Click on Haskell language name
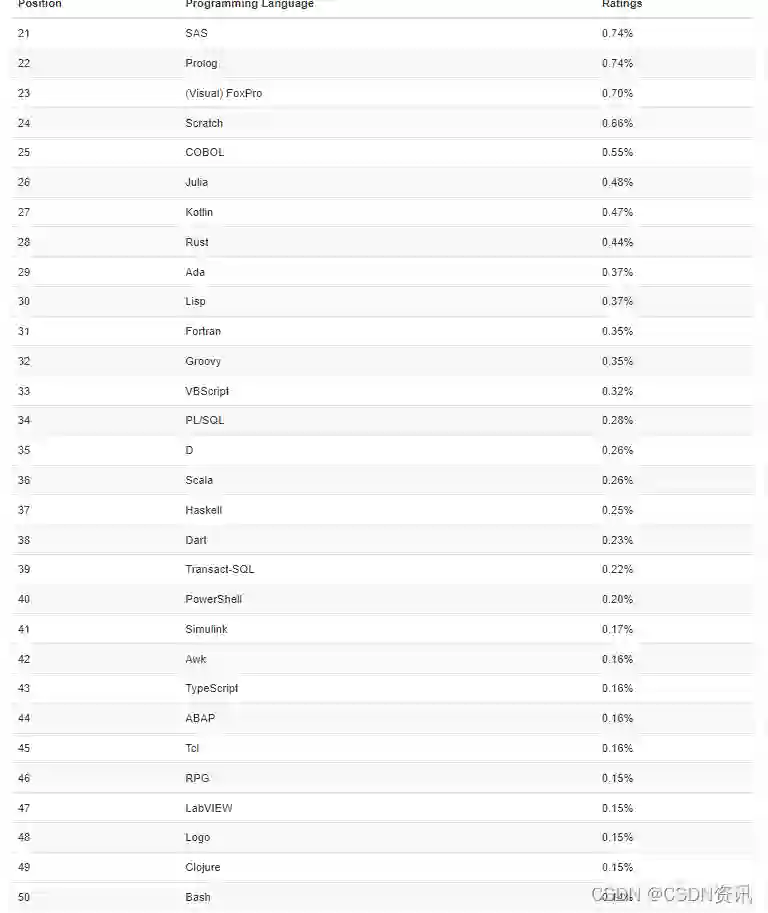This screenshot has width=768, height=913. pyautogui.click(x=203, y=510)
